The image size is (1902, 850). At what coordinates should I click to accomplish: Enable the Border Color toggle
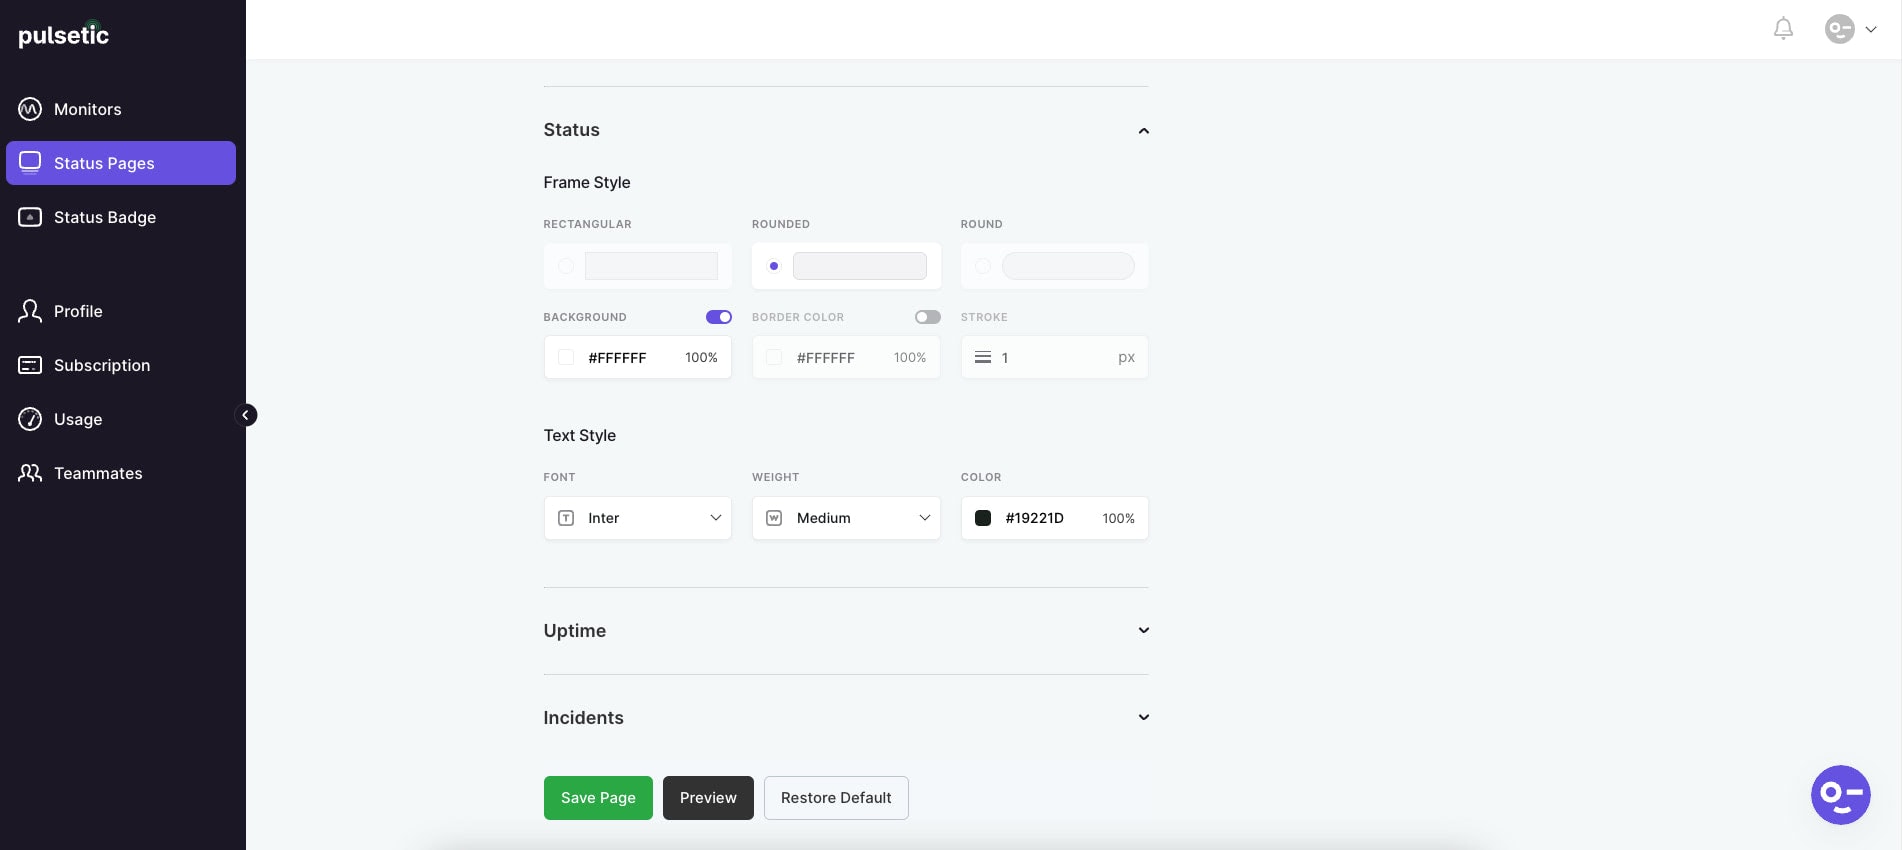click(x=928, y=317)
